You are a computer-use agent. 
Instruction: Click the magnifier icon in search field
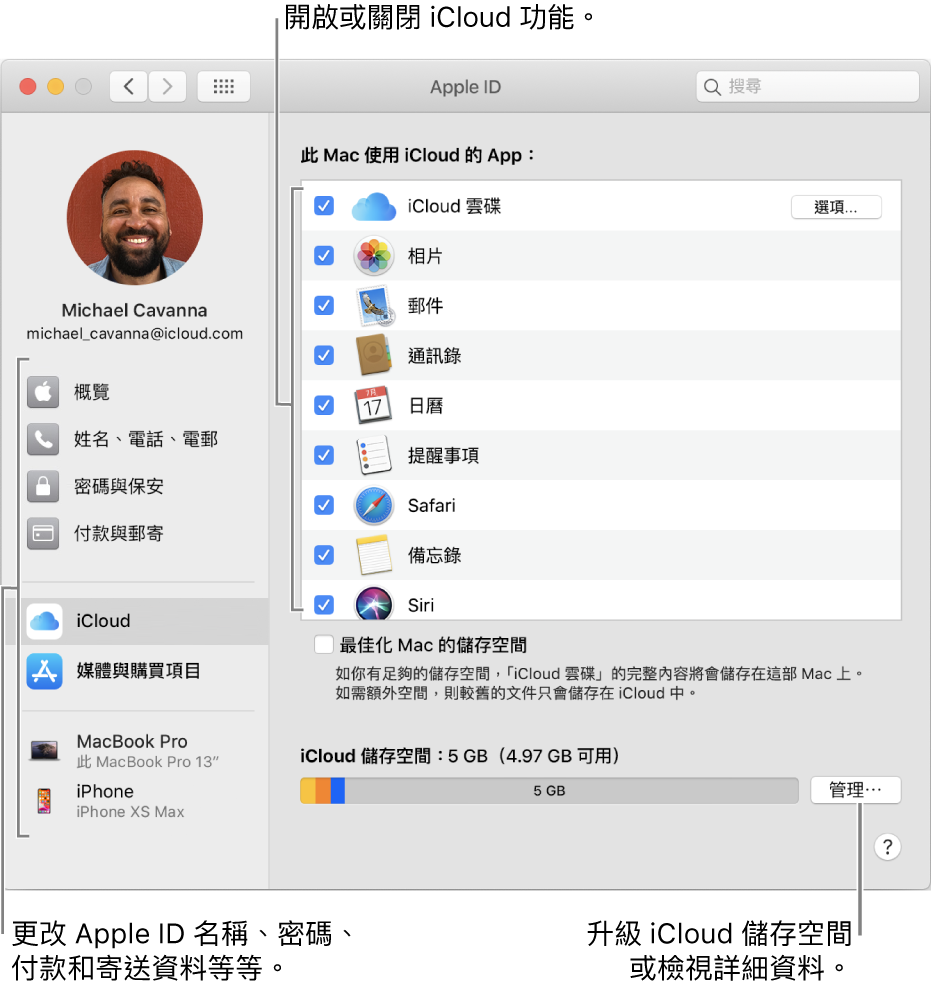click(x=712, y=86)
